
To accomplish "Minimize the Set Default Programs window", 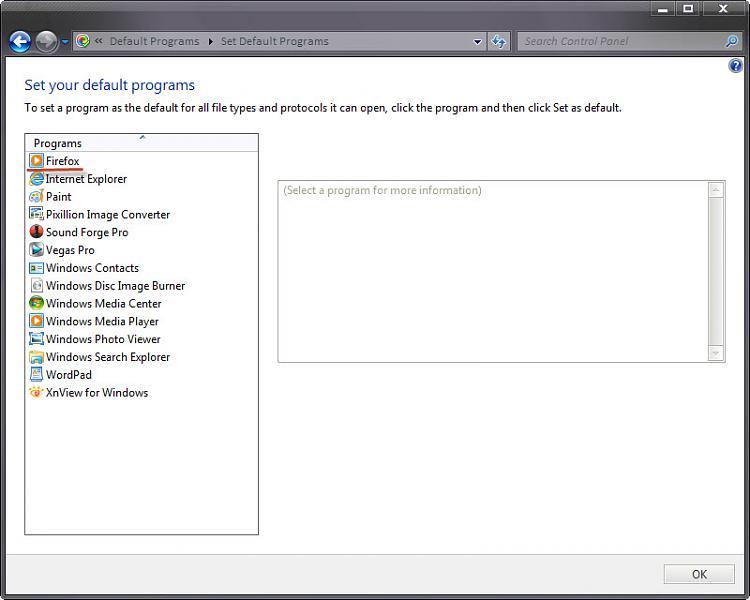I will coord(662,9).
